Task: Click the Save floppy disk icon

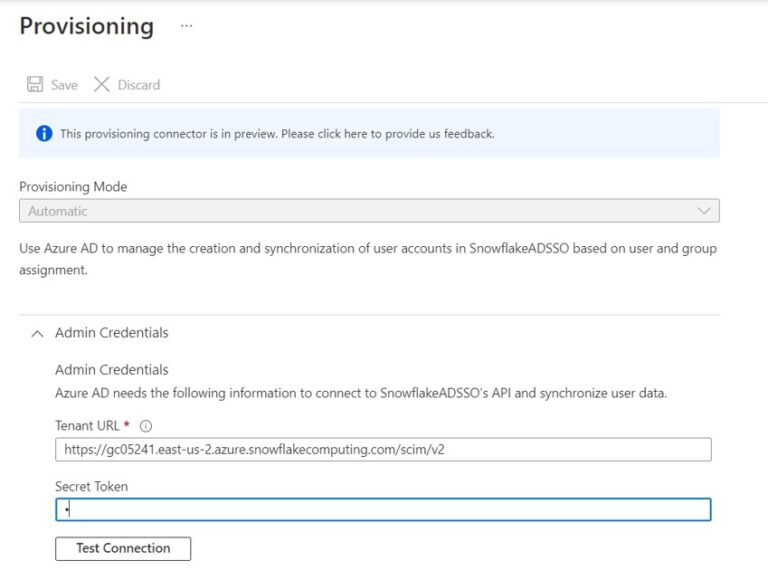Action: pos(35,84)
